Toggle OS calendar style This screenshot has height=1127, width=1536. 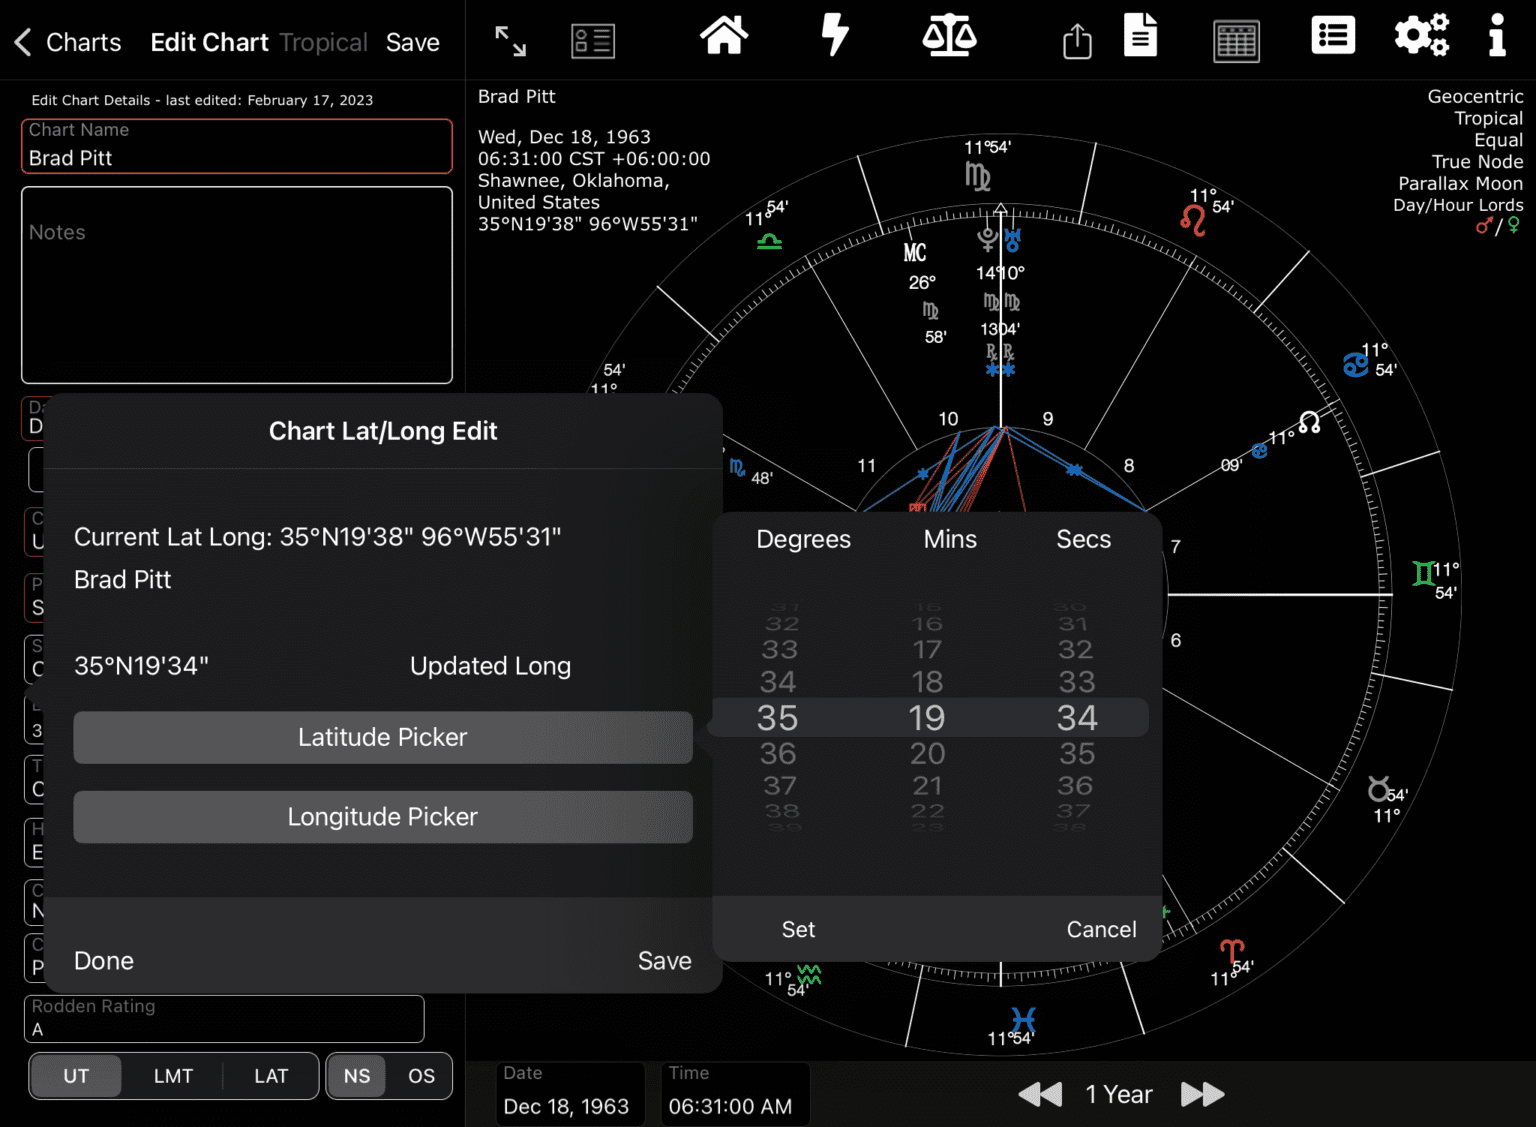[x=420, y=1076]
